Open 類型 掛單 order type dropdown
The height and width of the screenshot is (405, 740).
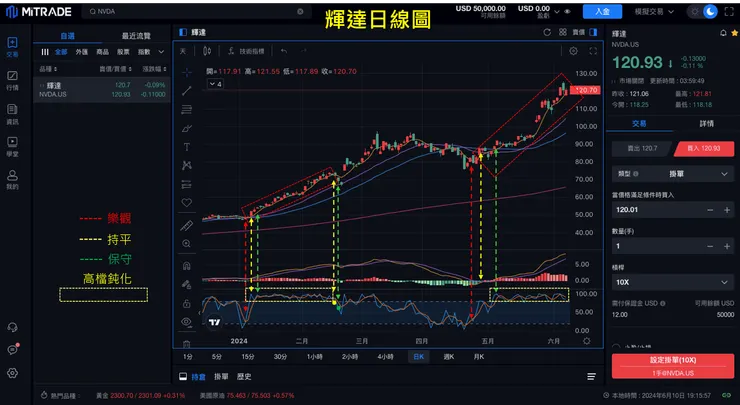tap(673, 174)
